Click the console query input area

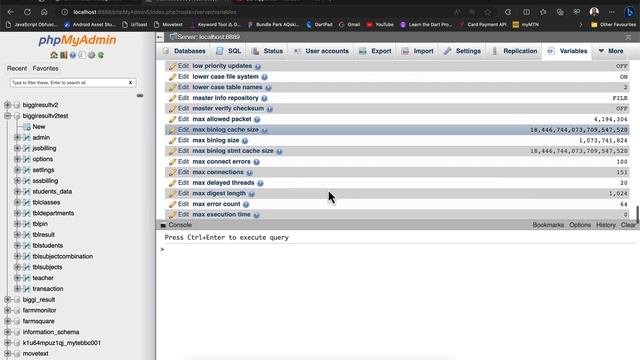point(398,249)
